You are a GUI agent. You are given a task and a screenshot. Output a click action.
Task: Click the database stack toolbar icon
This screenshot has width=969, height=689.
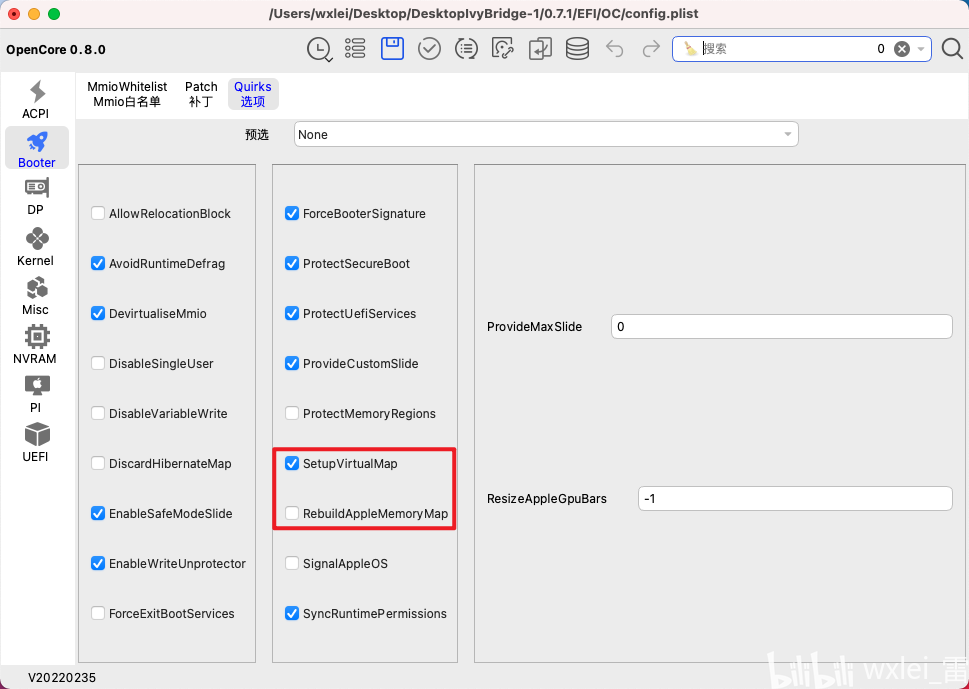pos(577,48)
